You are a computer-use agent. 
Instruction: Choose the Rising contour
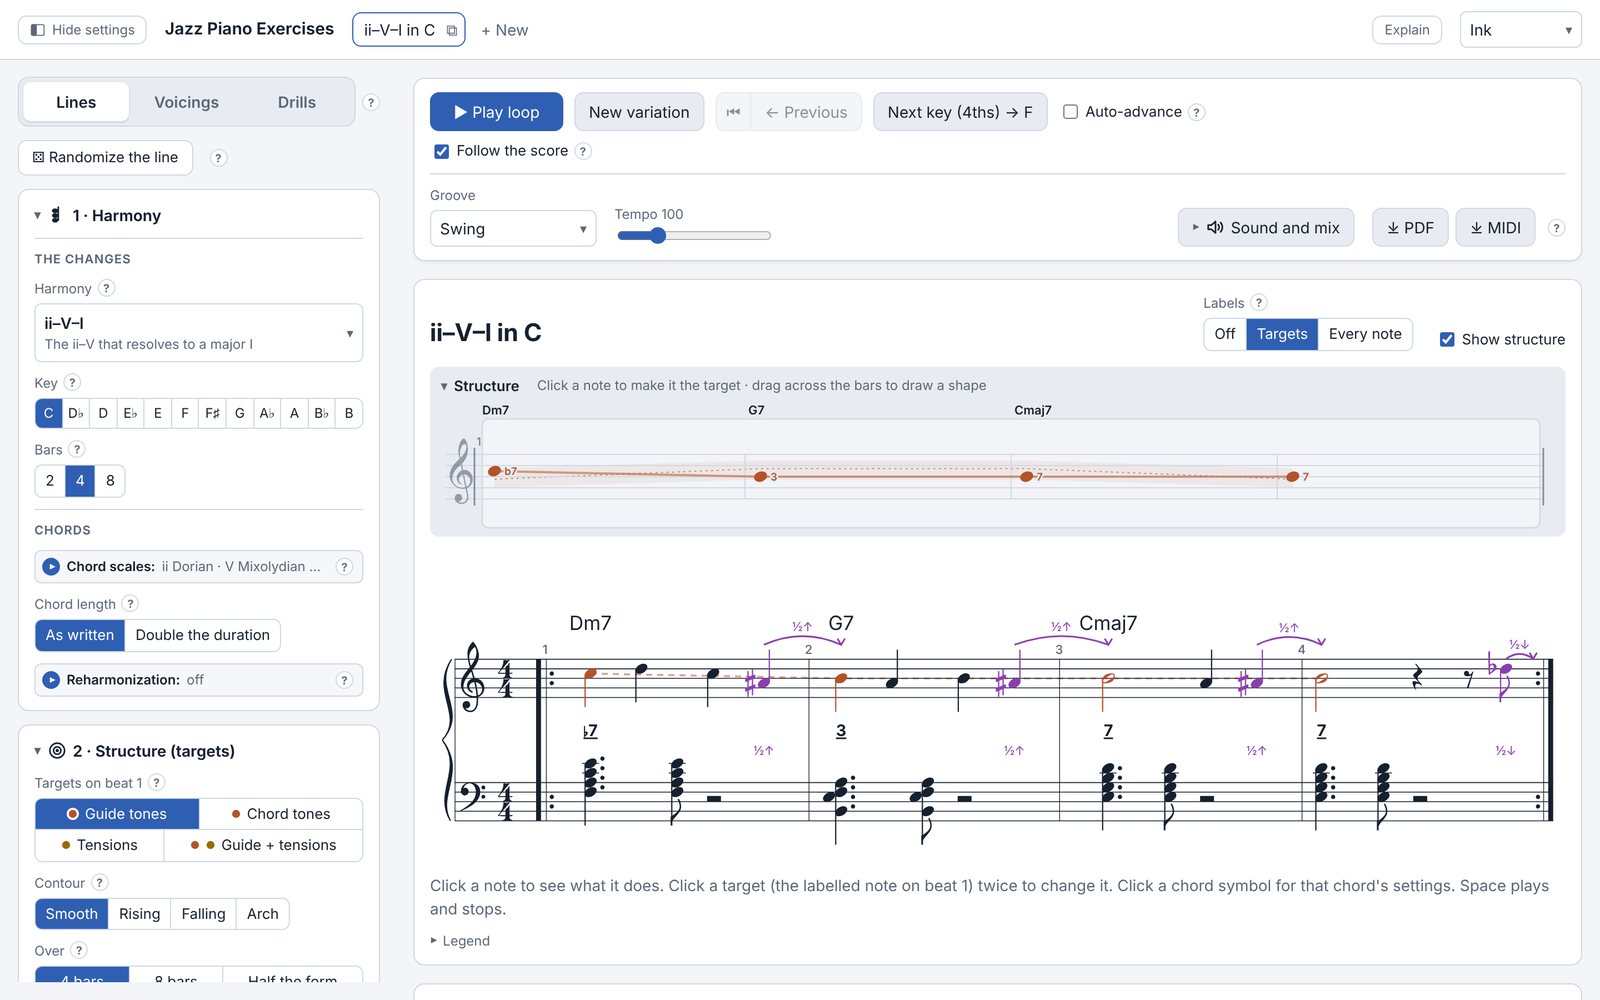139,914
